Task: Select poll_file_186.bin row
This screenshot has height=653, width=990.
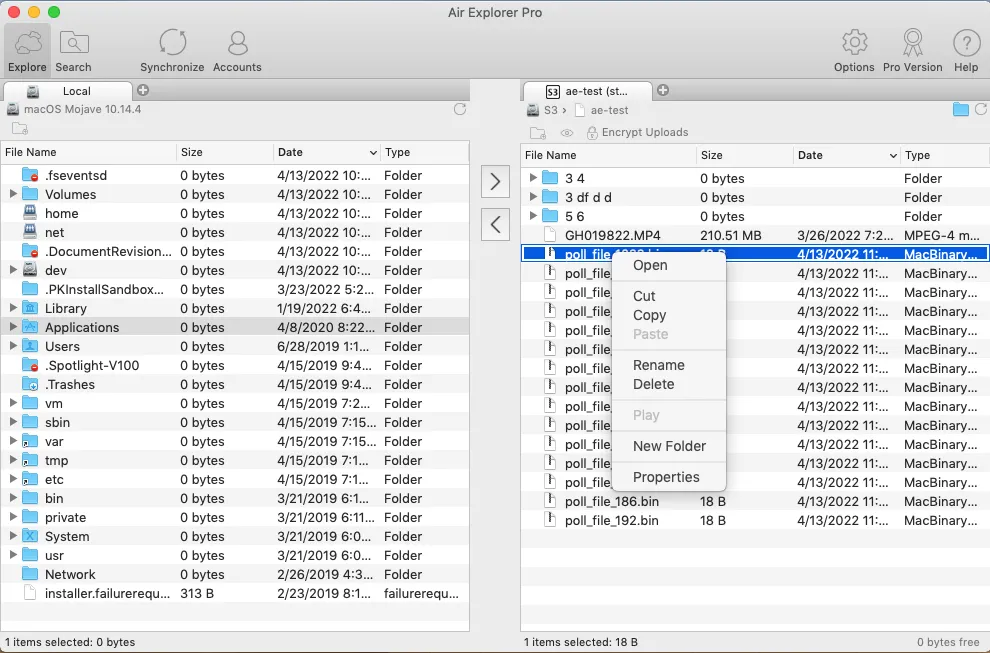Action: coord(754,501)
